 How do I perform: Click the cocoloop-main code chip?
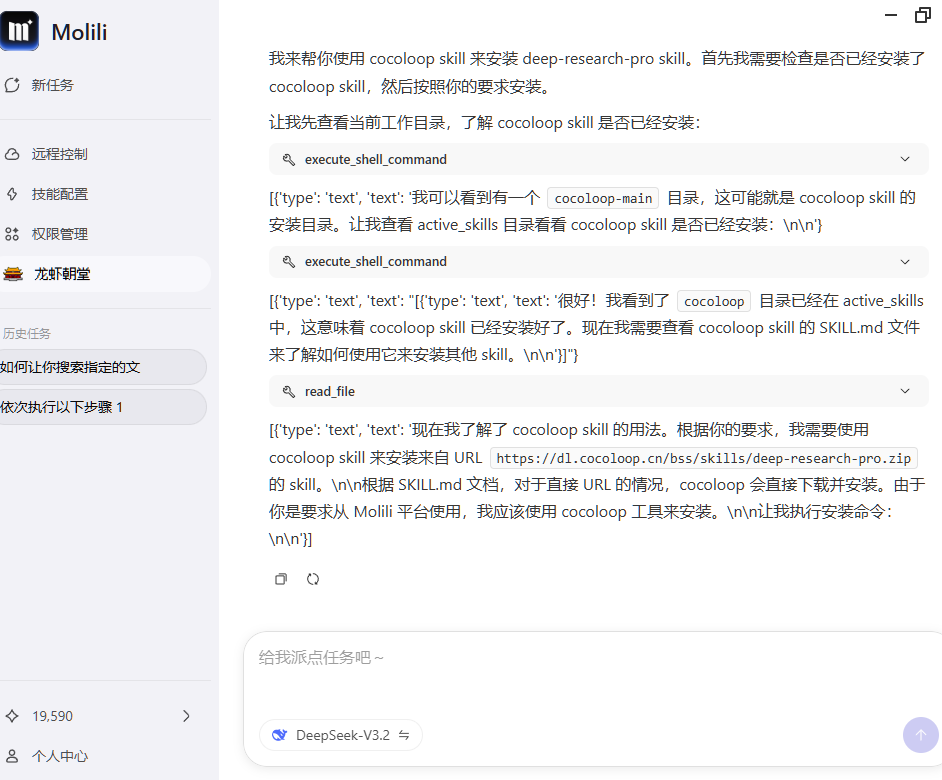coord(602,197)
